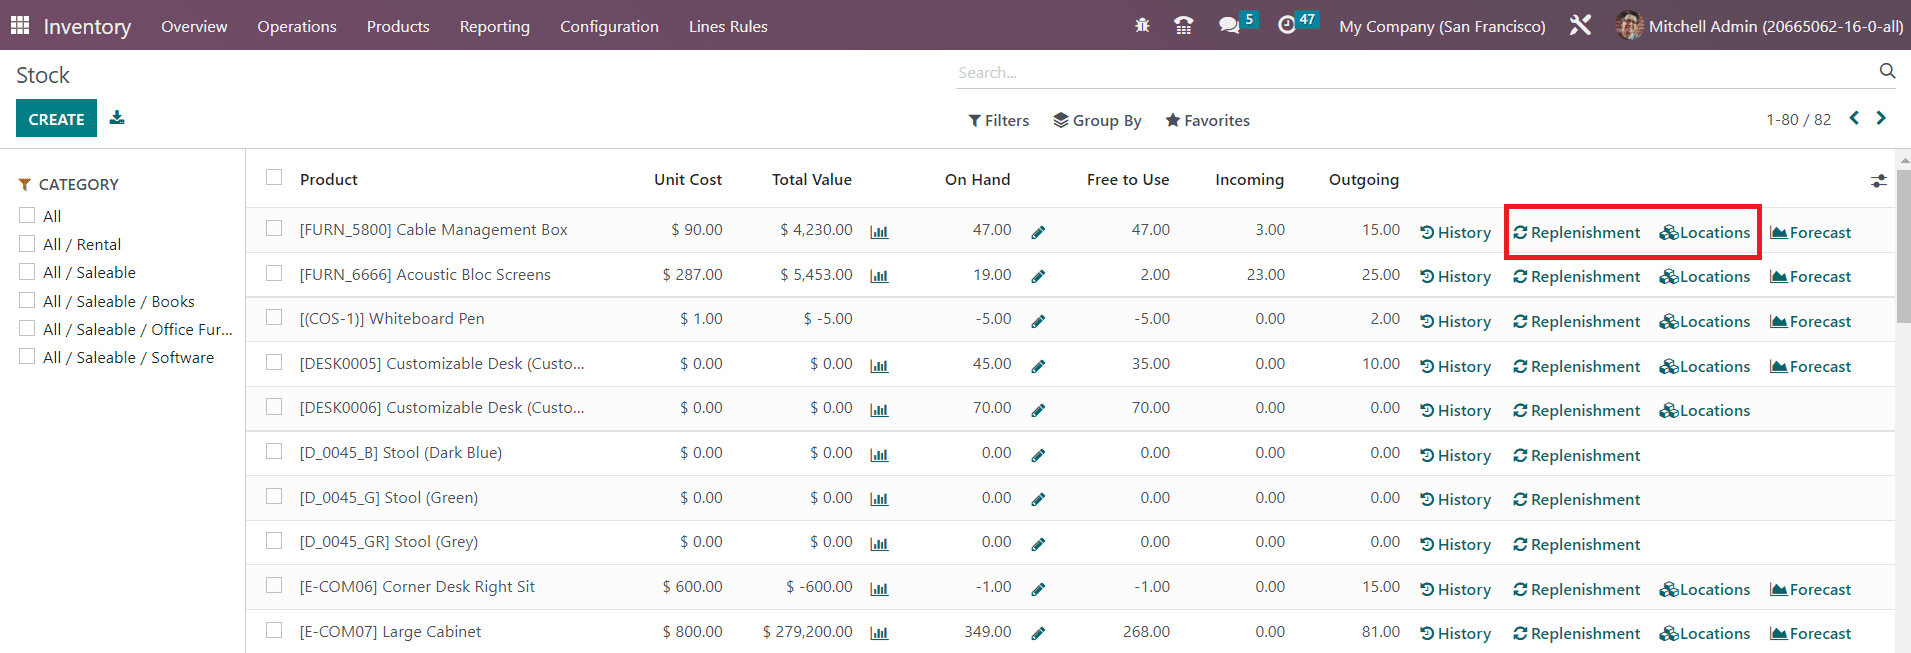Image resolution: width=1911 pixels, height=653 pixels.
Task: Open the conversations chat icon
Action: click(1229, 26)
